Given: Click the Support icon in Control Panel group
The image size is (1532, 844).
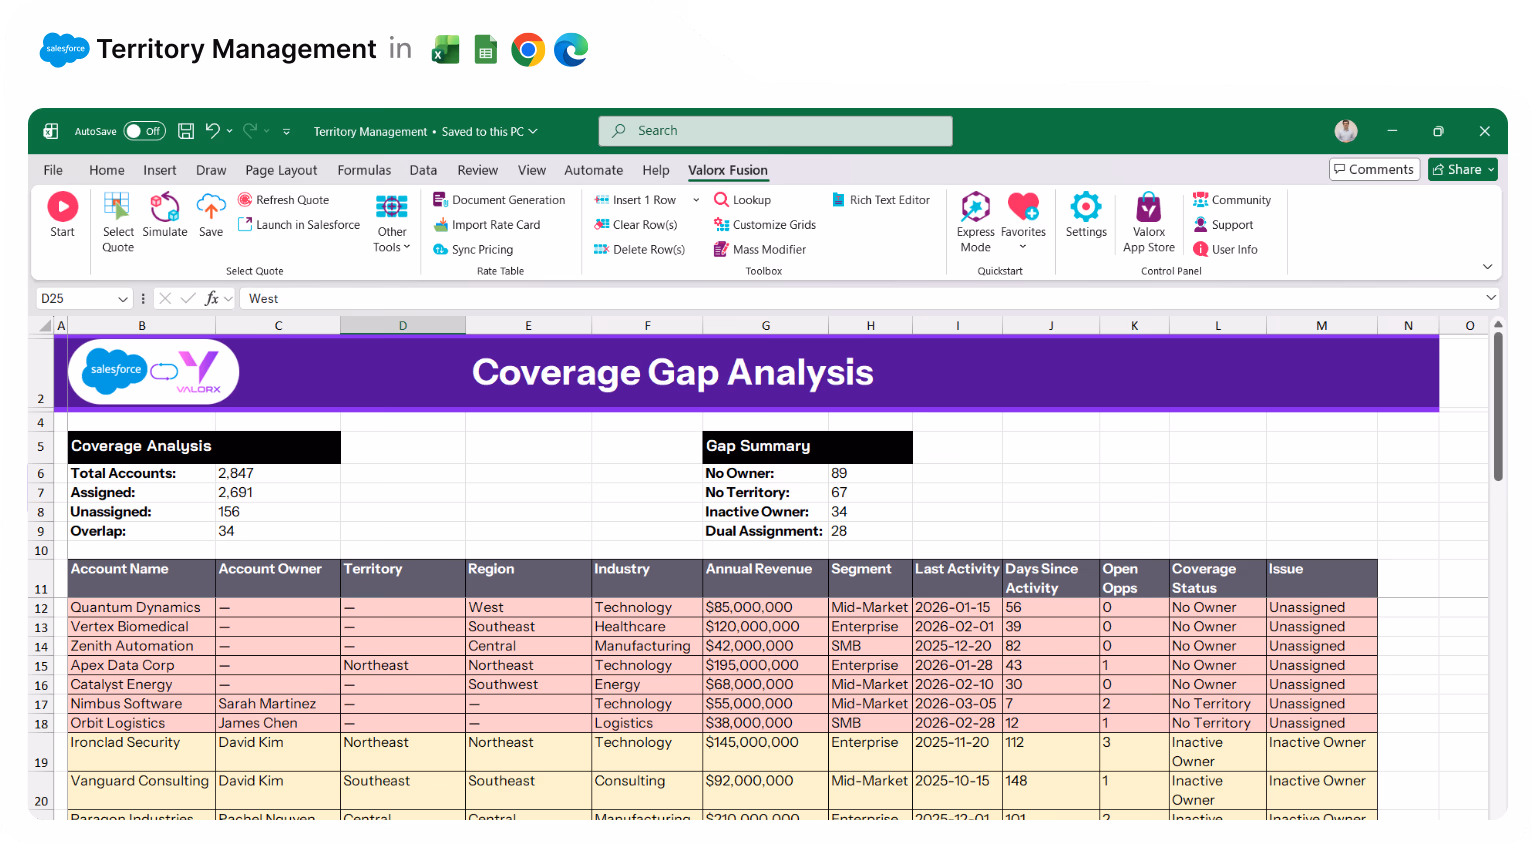Looking at the screenshot, I should (1228, 224).
